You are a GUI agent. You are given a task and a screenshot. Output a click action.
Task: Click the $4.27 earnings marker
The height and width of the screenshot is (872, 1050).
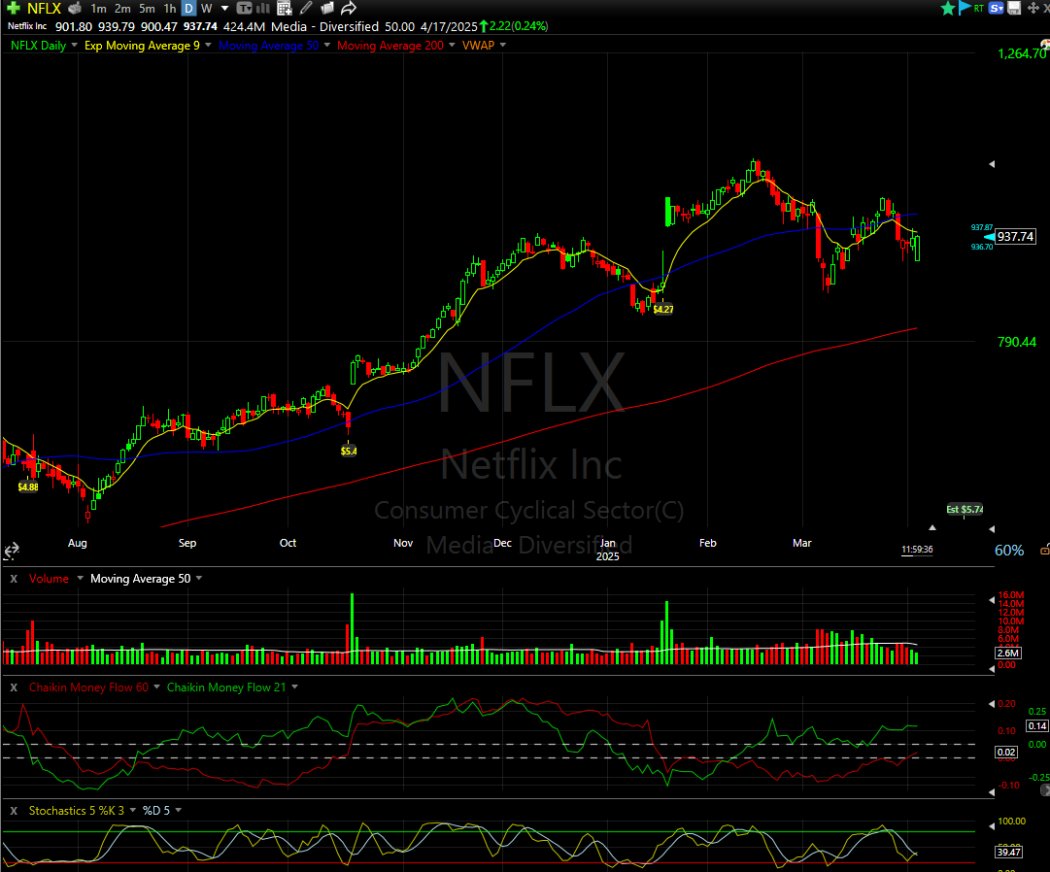[x=663, y=309]
